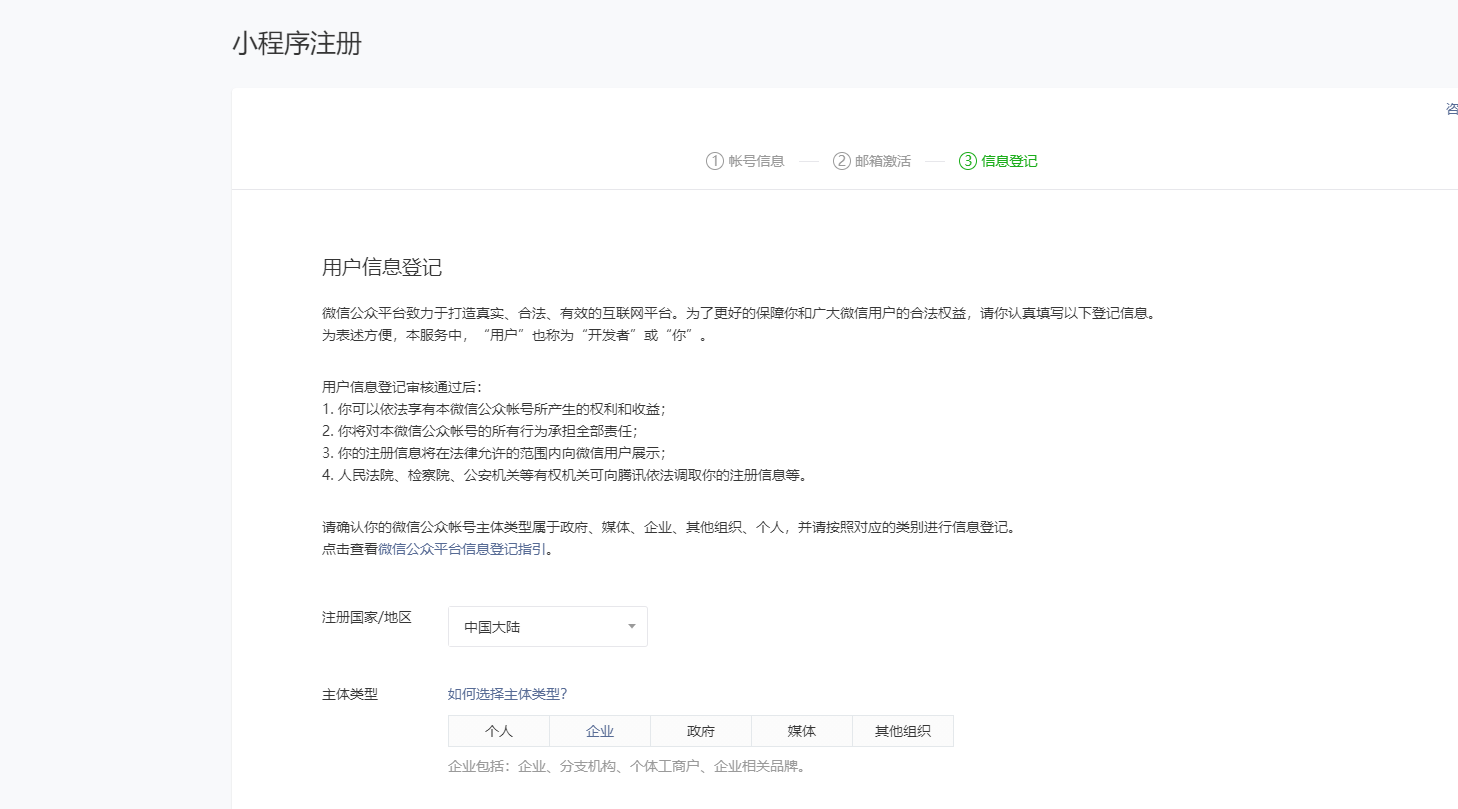The height and width of the screenshot is (809, 1458).
Task: Click the dropdown arrow beside 中国大陆
Action: [630, 626]
